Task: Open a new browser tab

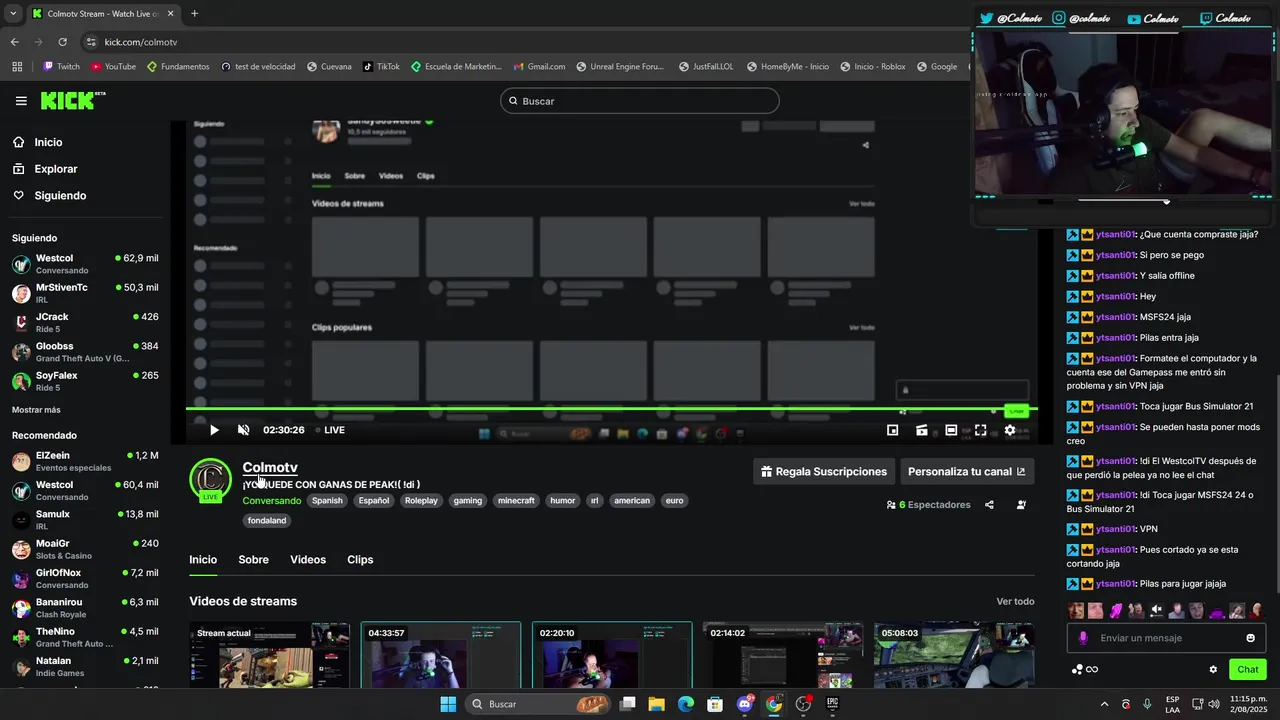Action: (194, 14)
